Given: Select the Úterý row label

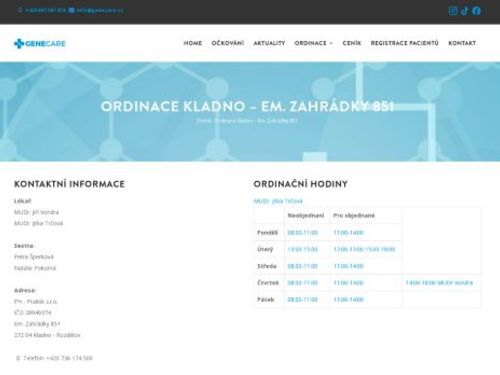Looking at the screenshot, I should 265,249.
